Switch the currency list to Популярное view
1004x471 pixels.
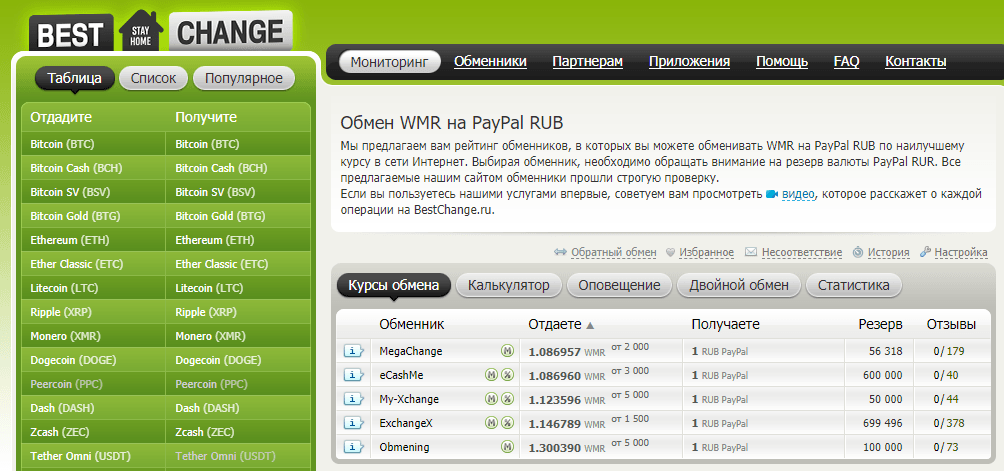coord(244,78)
